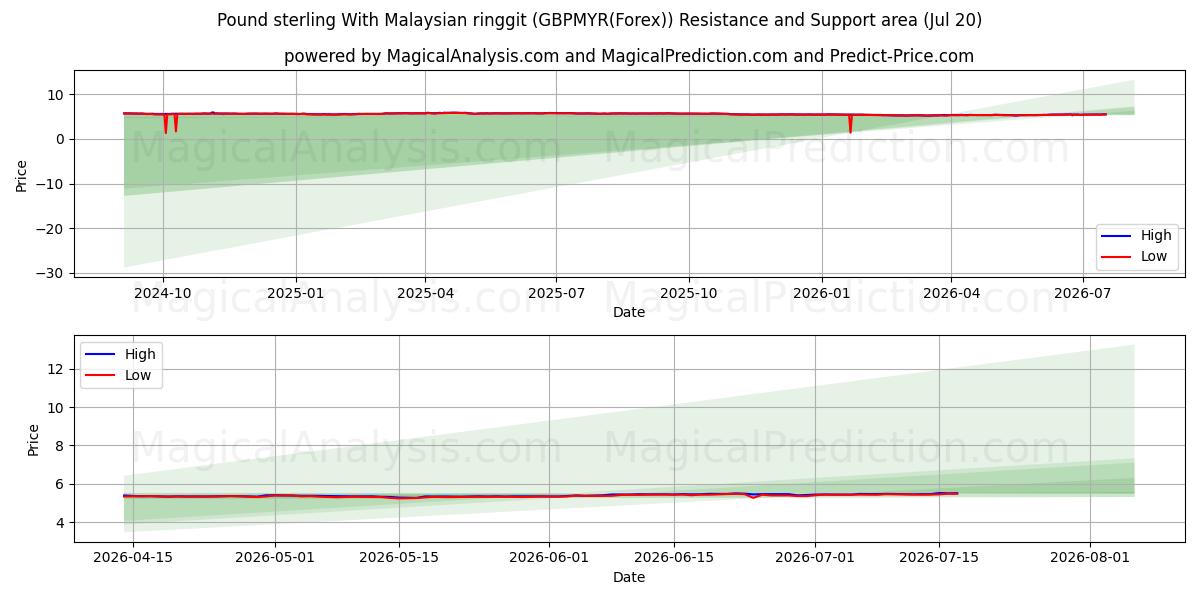The height and width of the screenshot is (600, 1200).
Task: Click the '12' price tick on the bottom chart
Action: pyautogui.click(x=58, y=369)
